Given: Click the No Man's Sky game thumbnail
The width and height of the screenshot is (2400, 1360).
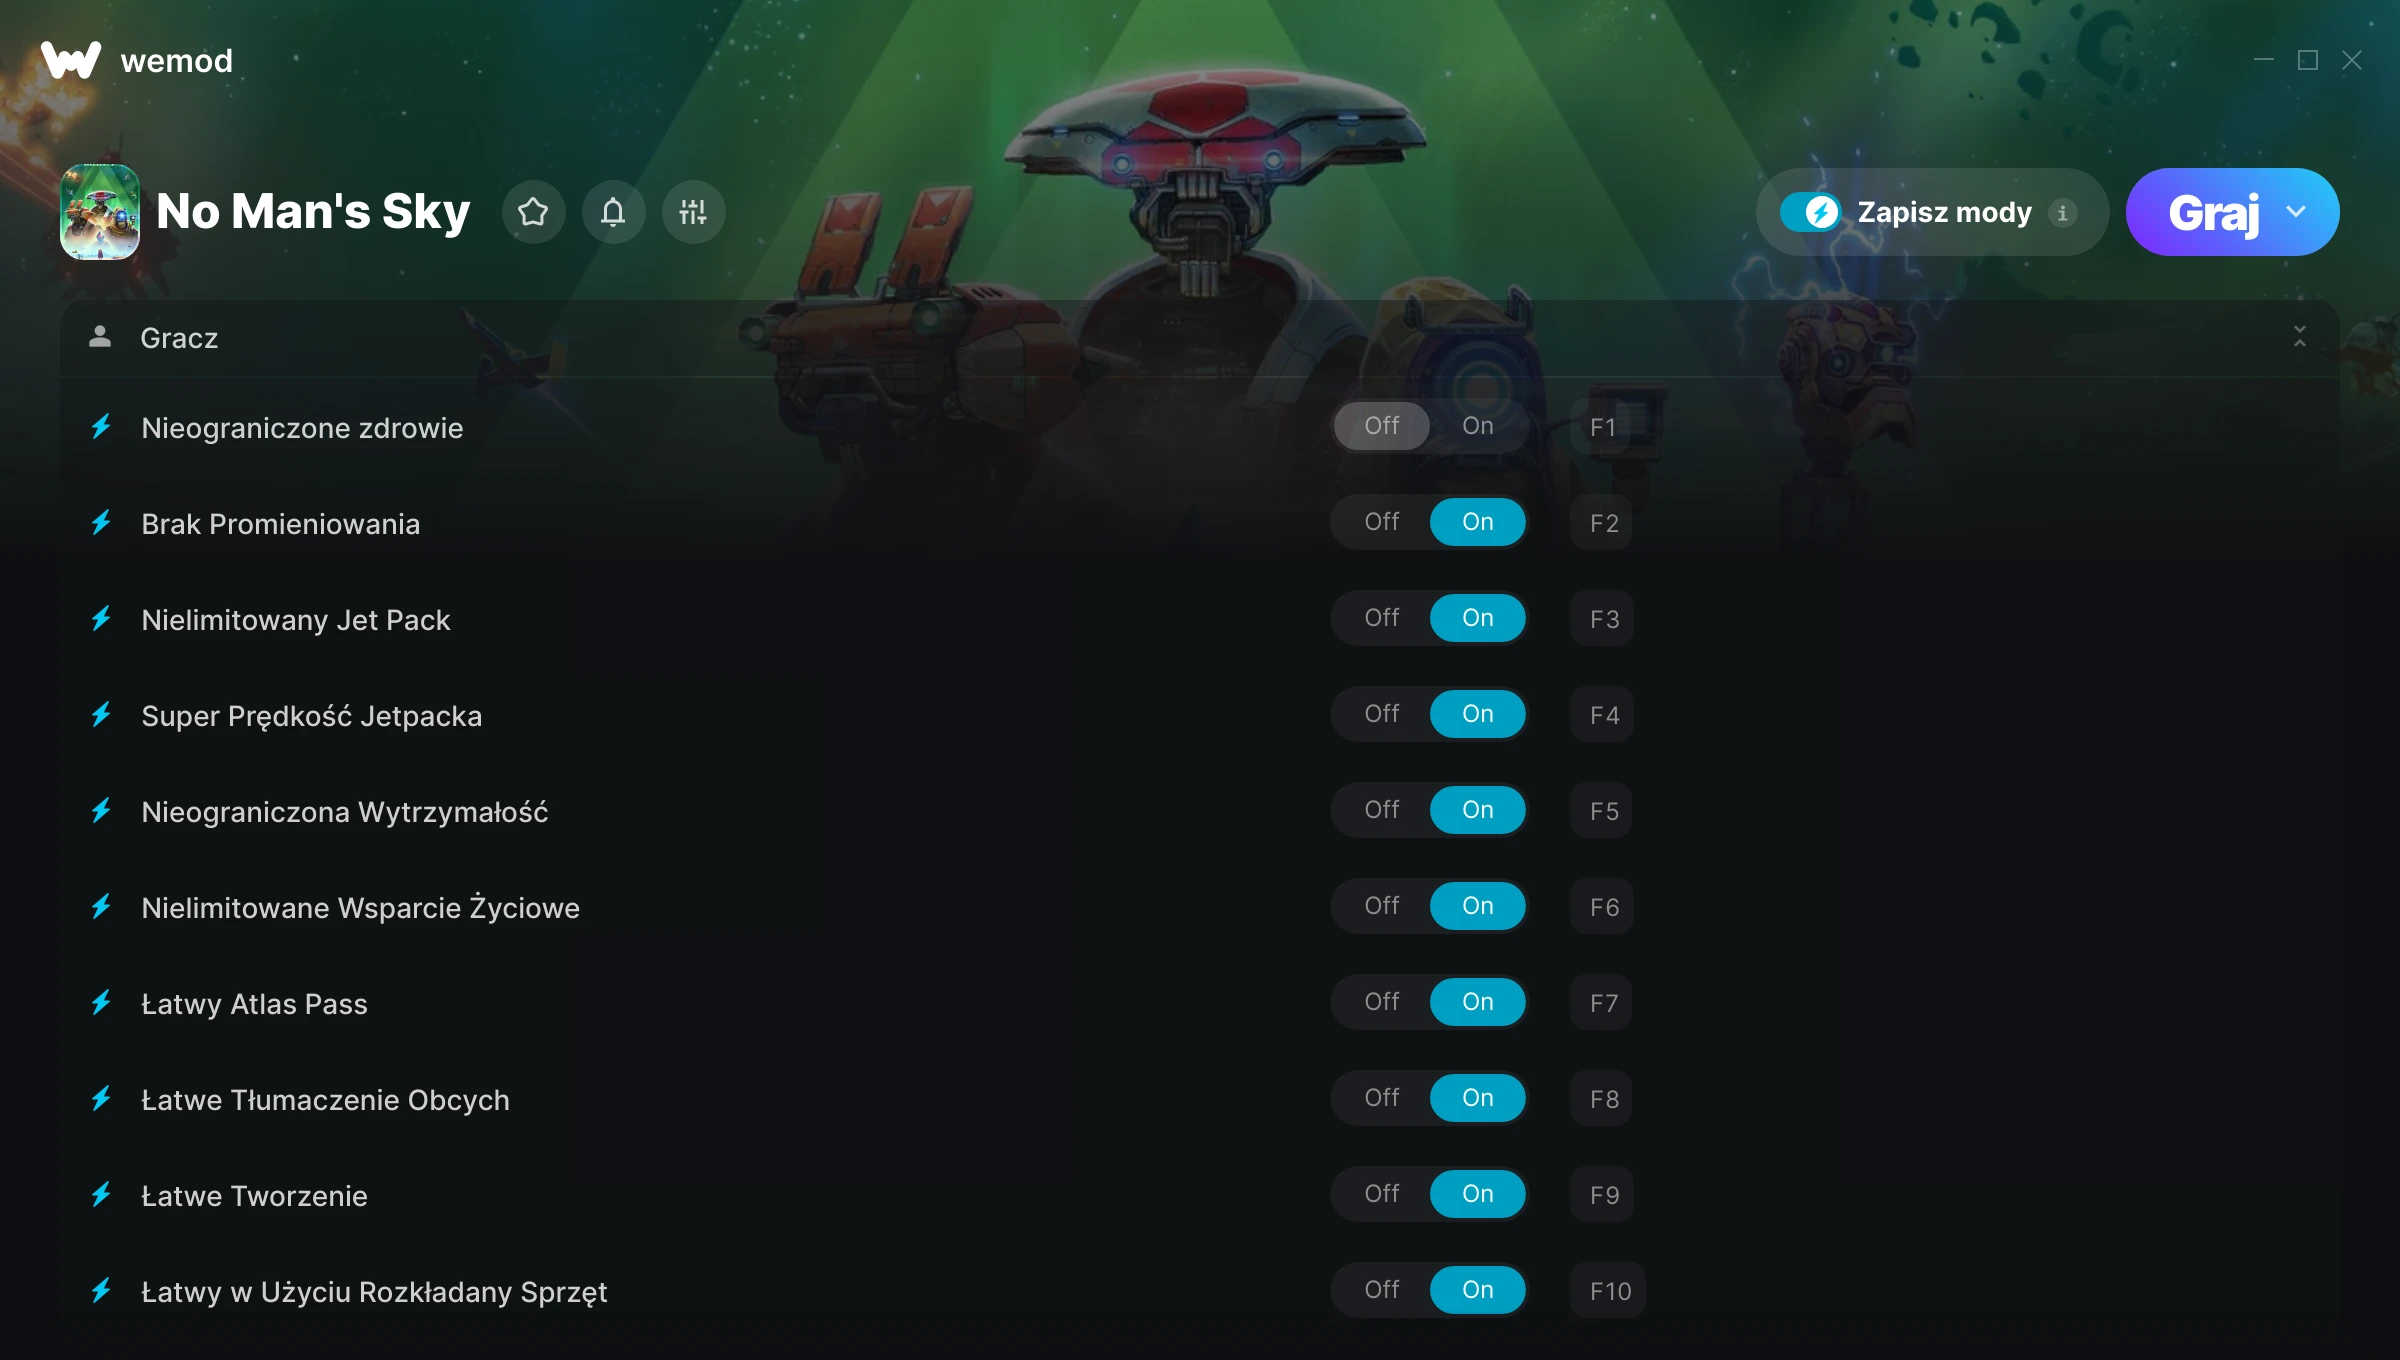Looking at the screenshot, I should 100,212.
